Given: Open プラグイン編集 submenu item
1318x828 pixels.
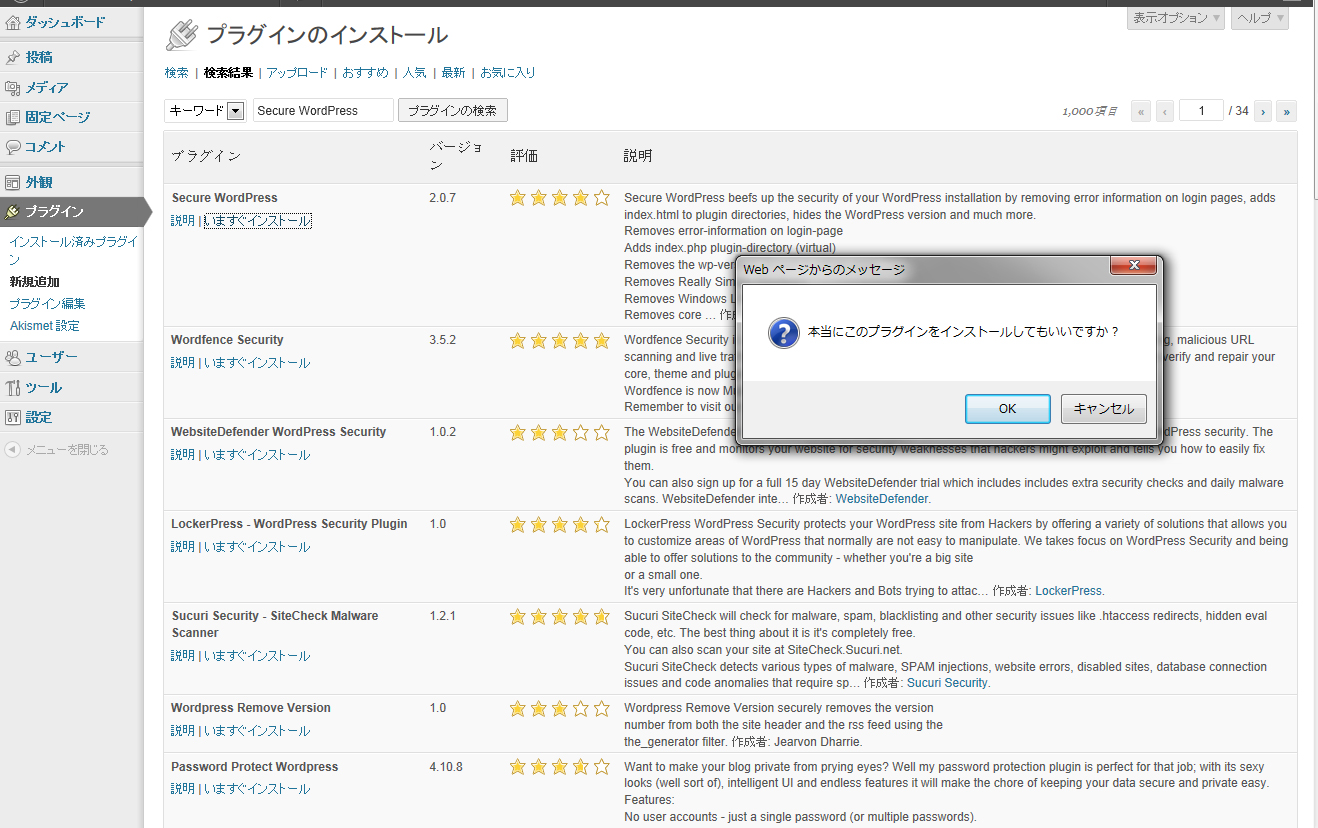Looking at the screenshot, I should 47,304.
